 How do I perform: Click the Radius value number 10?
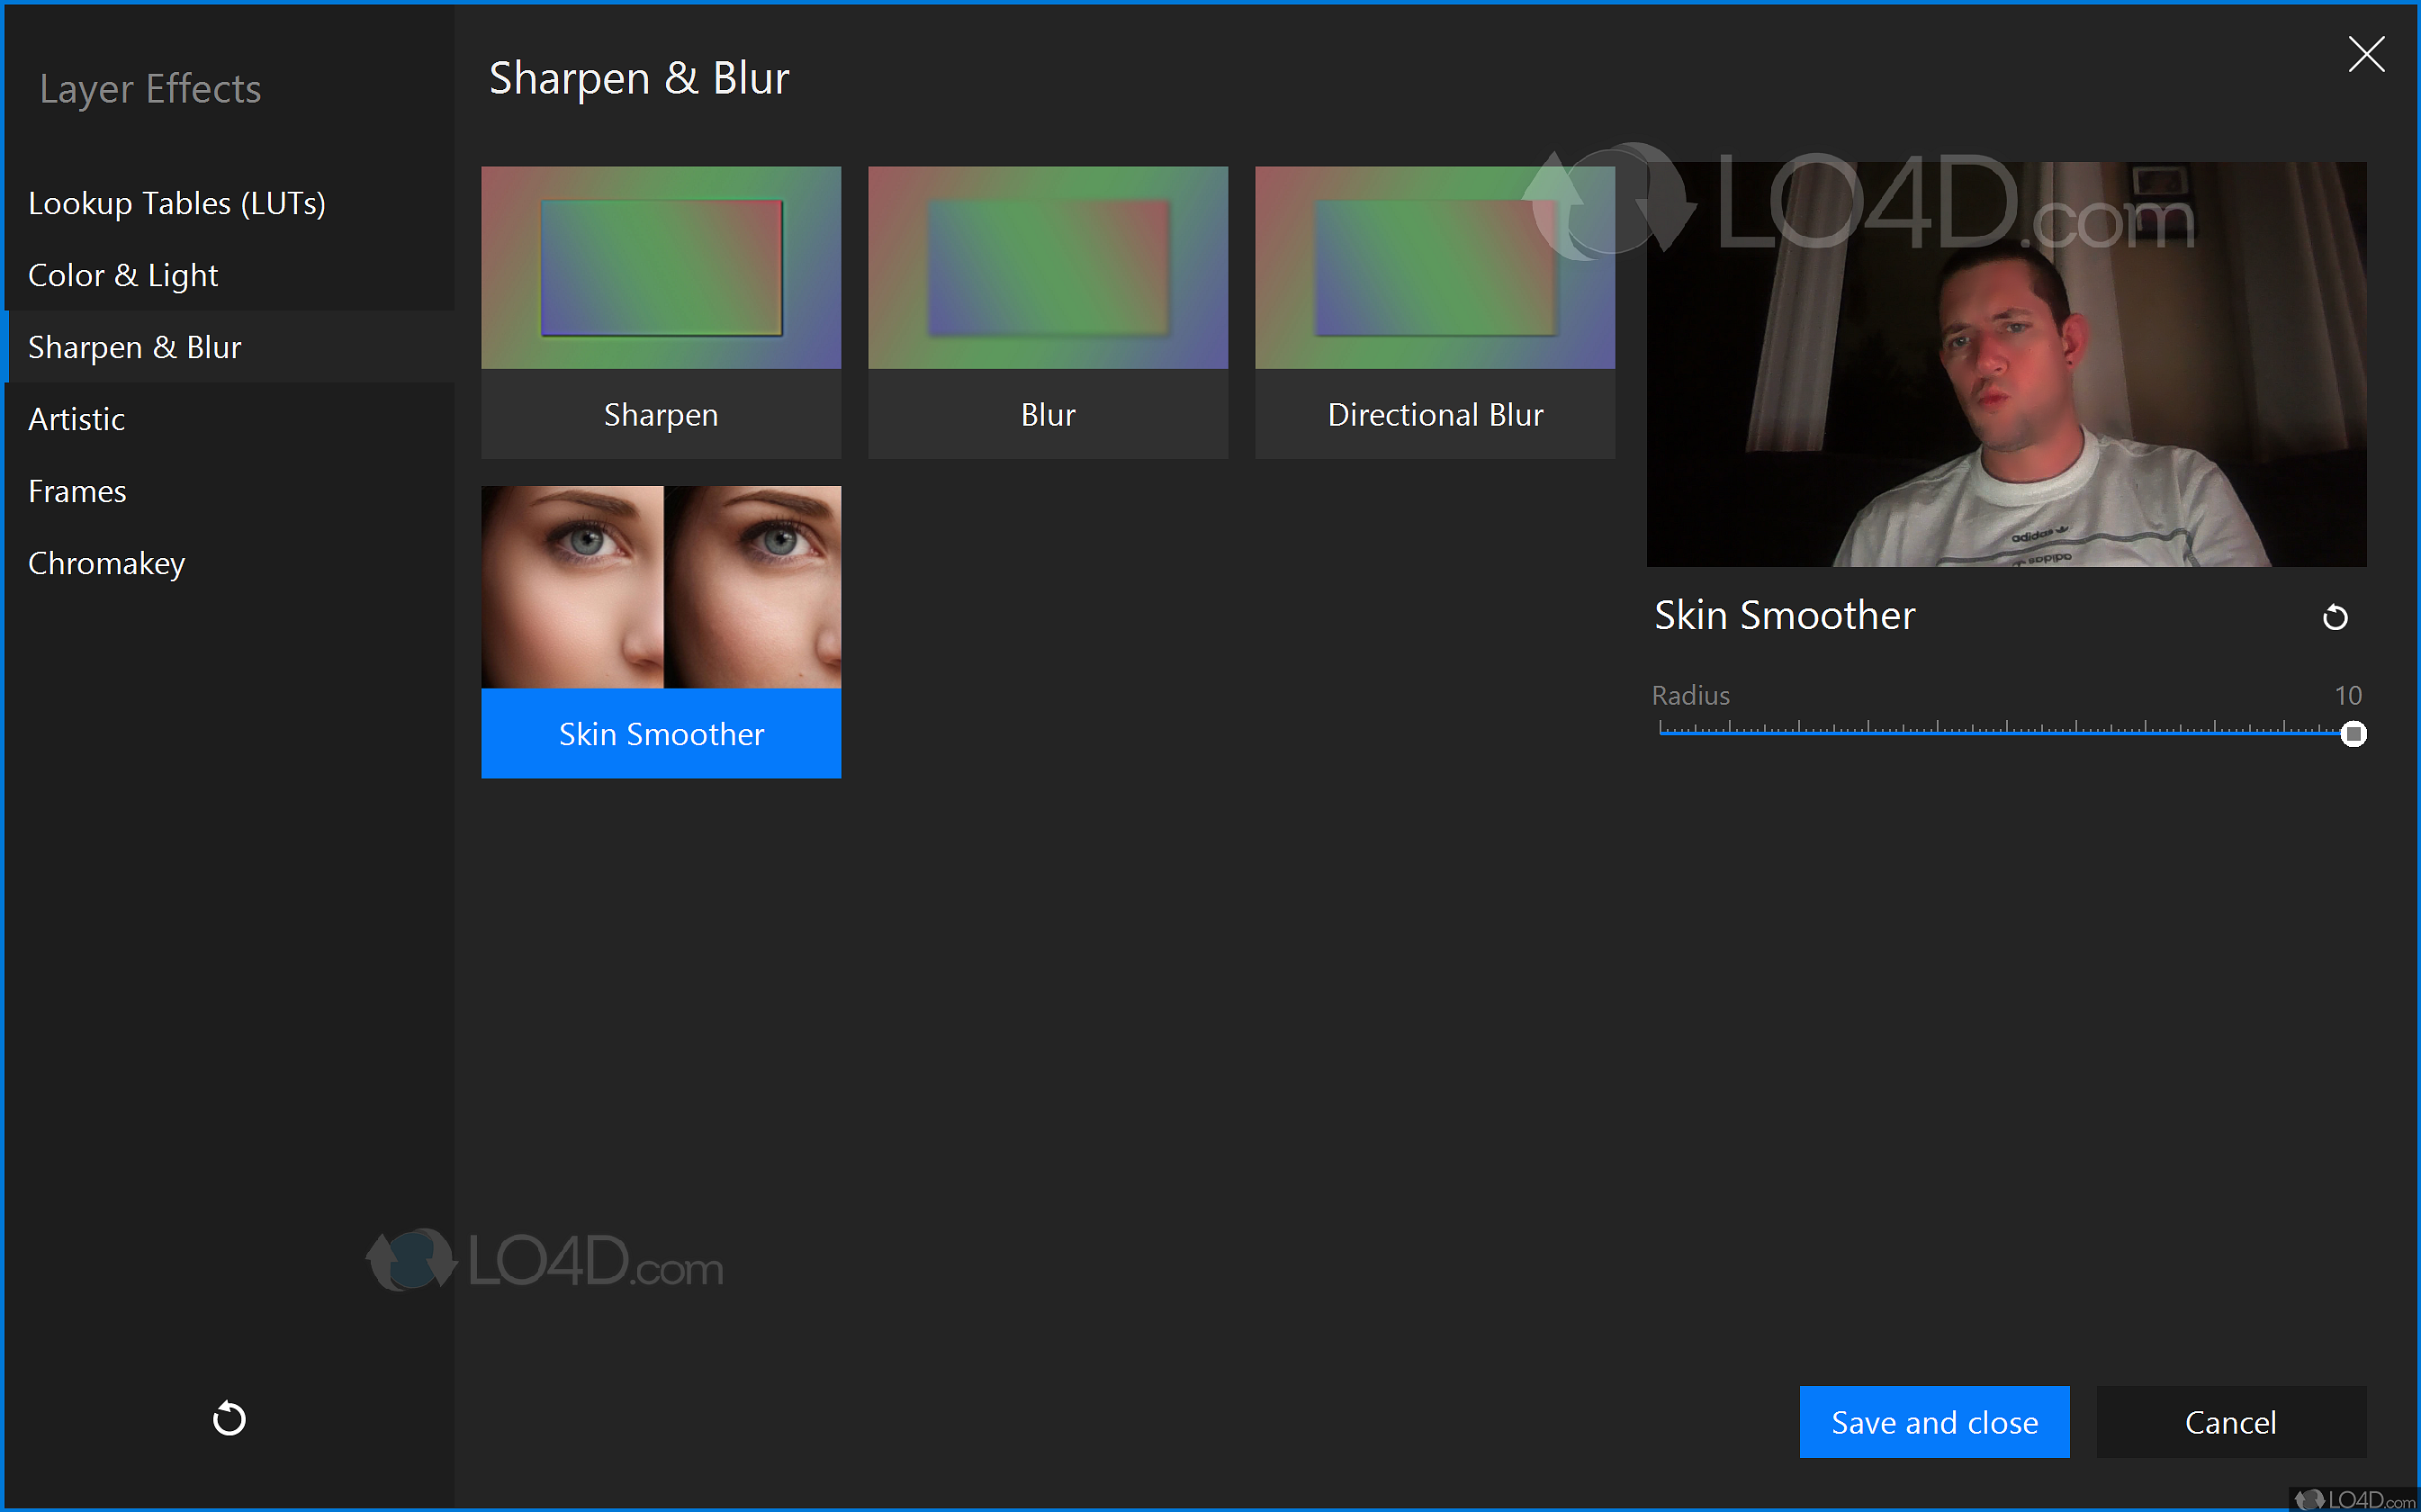coord(2347,695)
